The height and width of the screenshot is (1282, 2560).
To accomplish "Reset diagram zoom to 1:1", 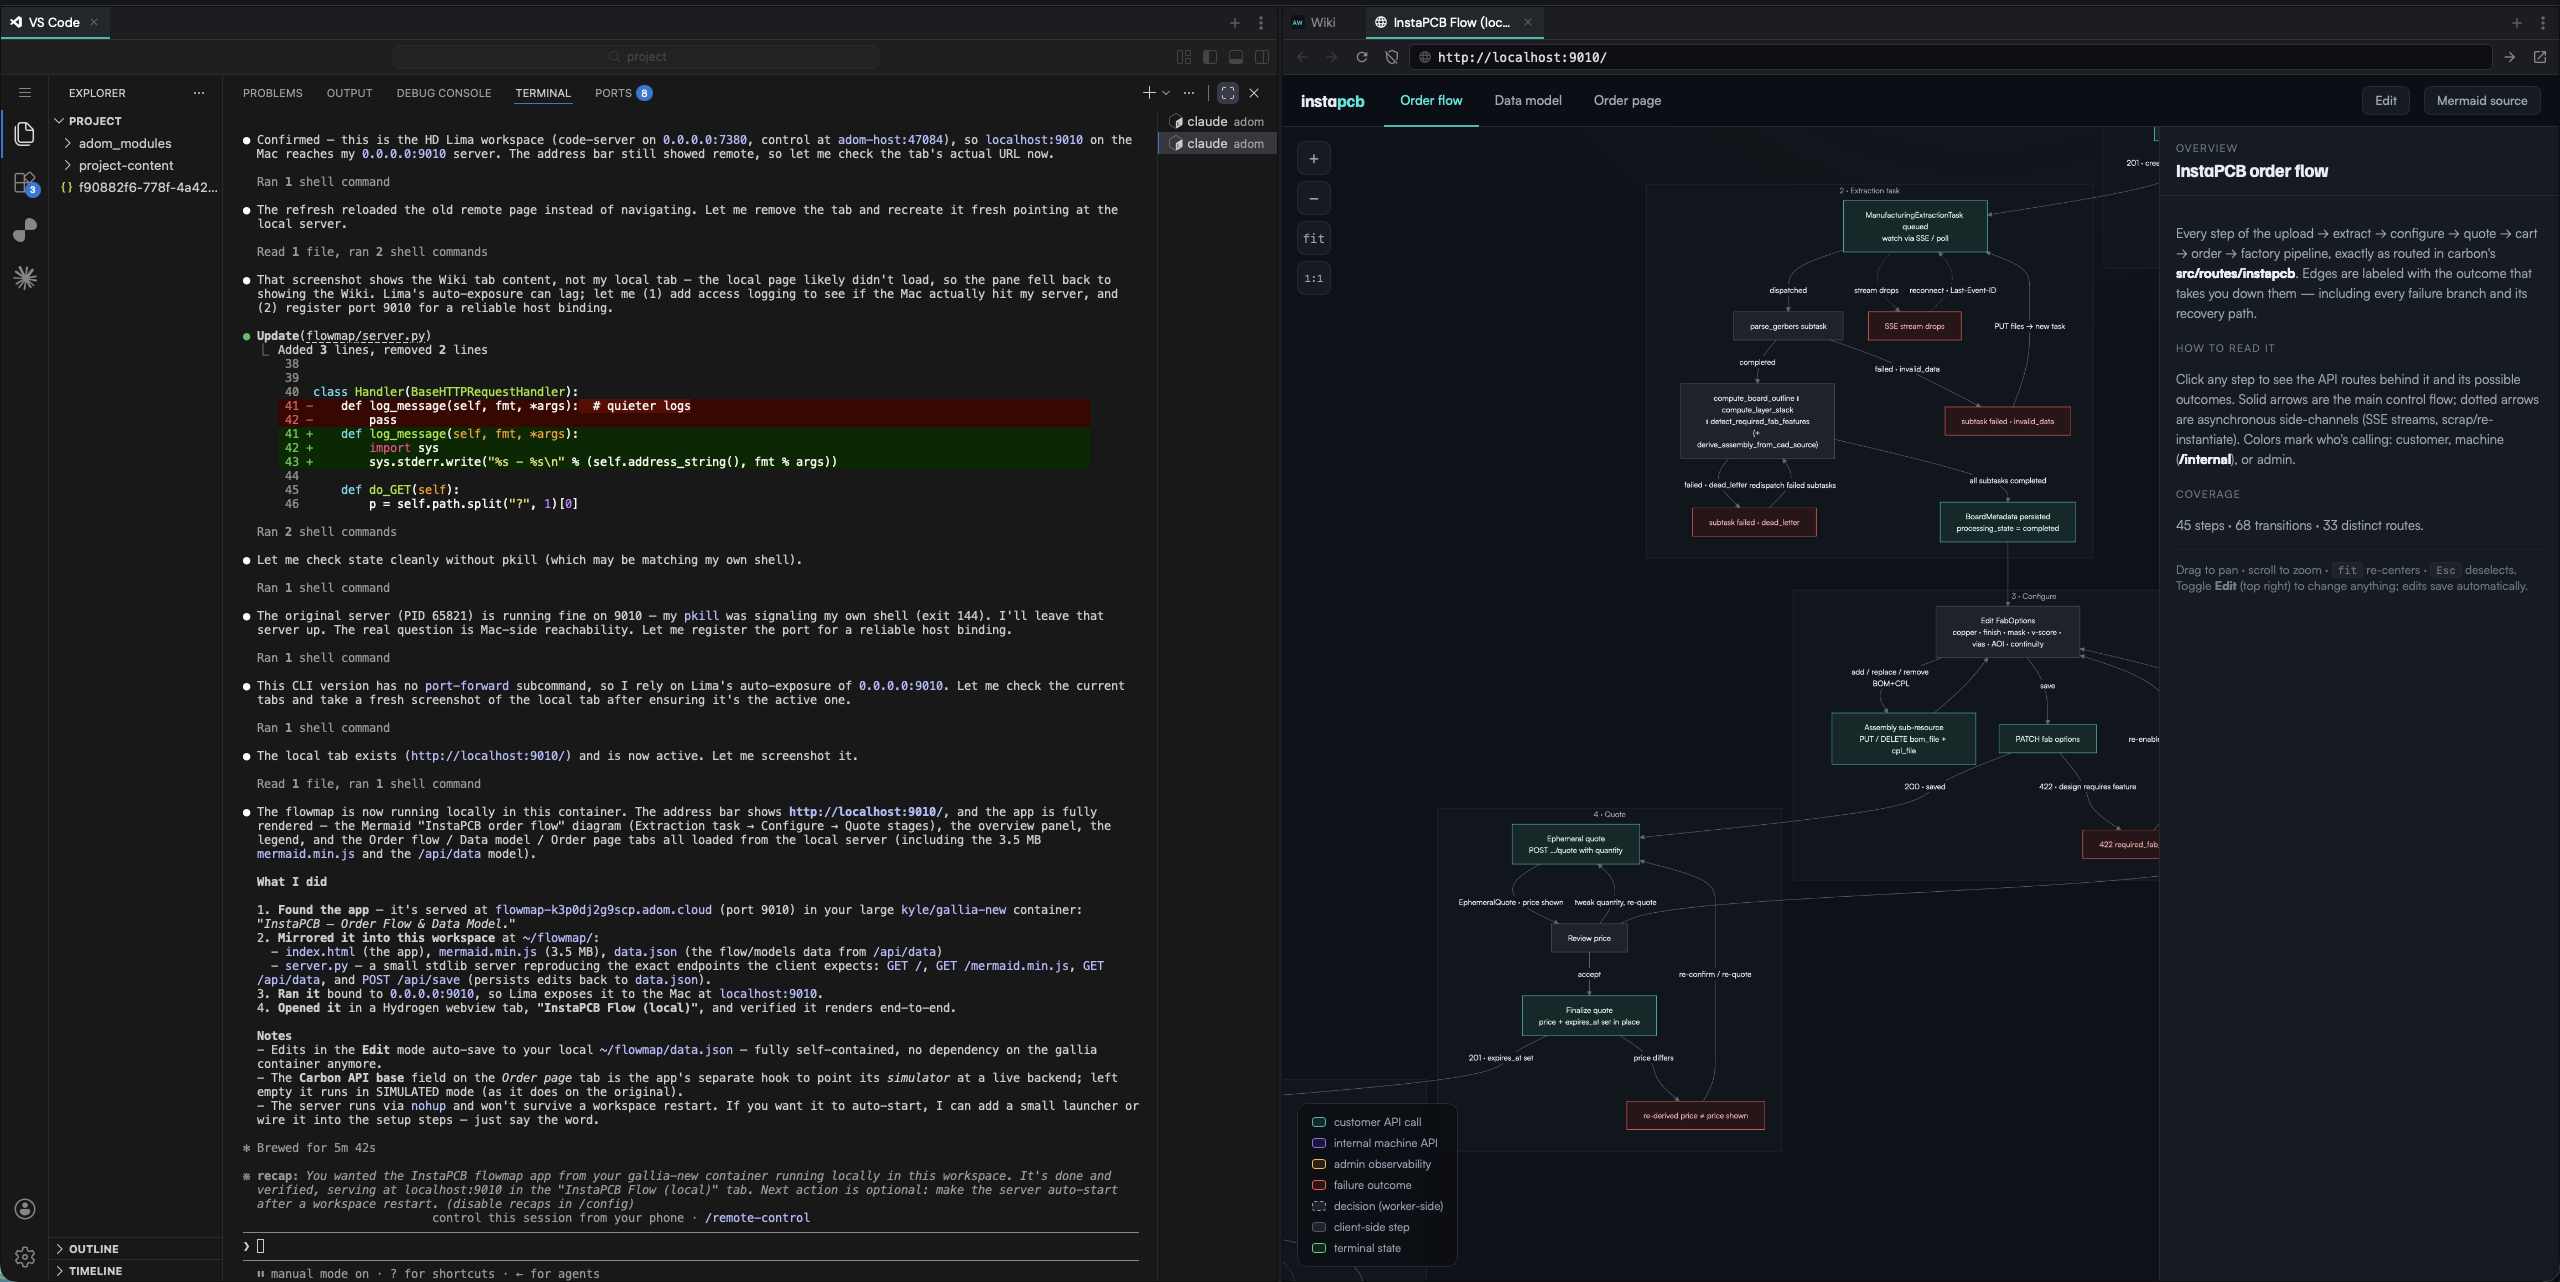I will click(x=1314, y=279).
